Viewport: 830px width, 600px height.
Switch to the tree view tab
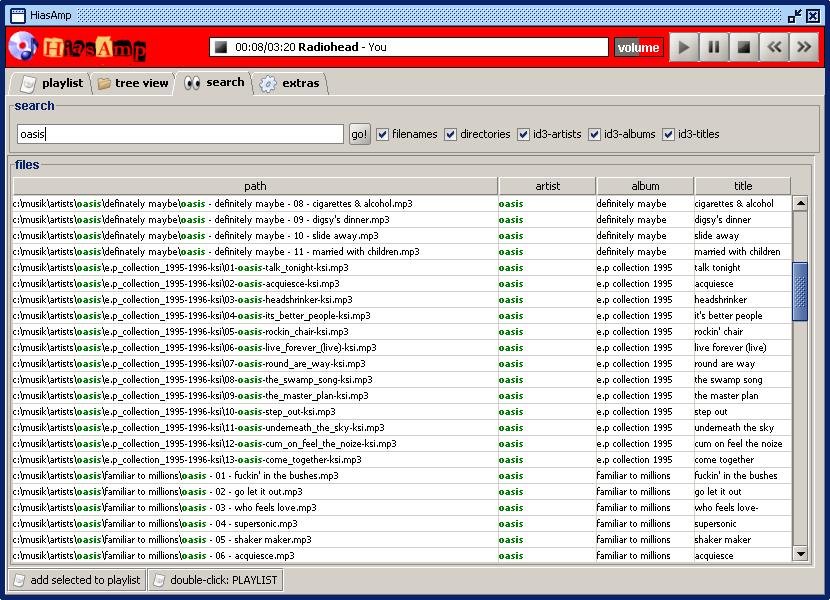pos(133,83)
